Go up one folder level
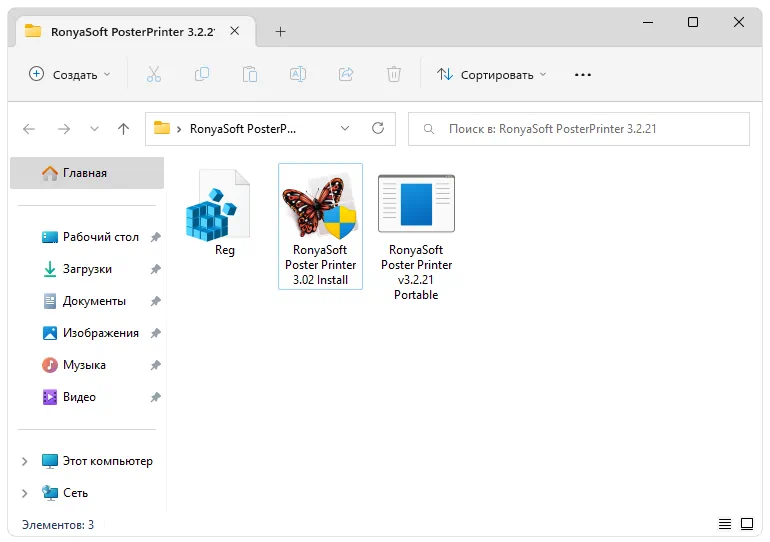This screenshot has height=542, width=770. click(123, 129)
